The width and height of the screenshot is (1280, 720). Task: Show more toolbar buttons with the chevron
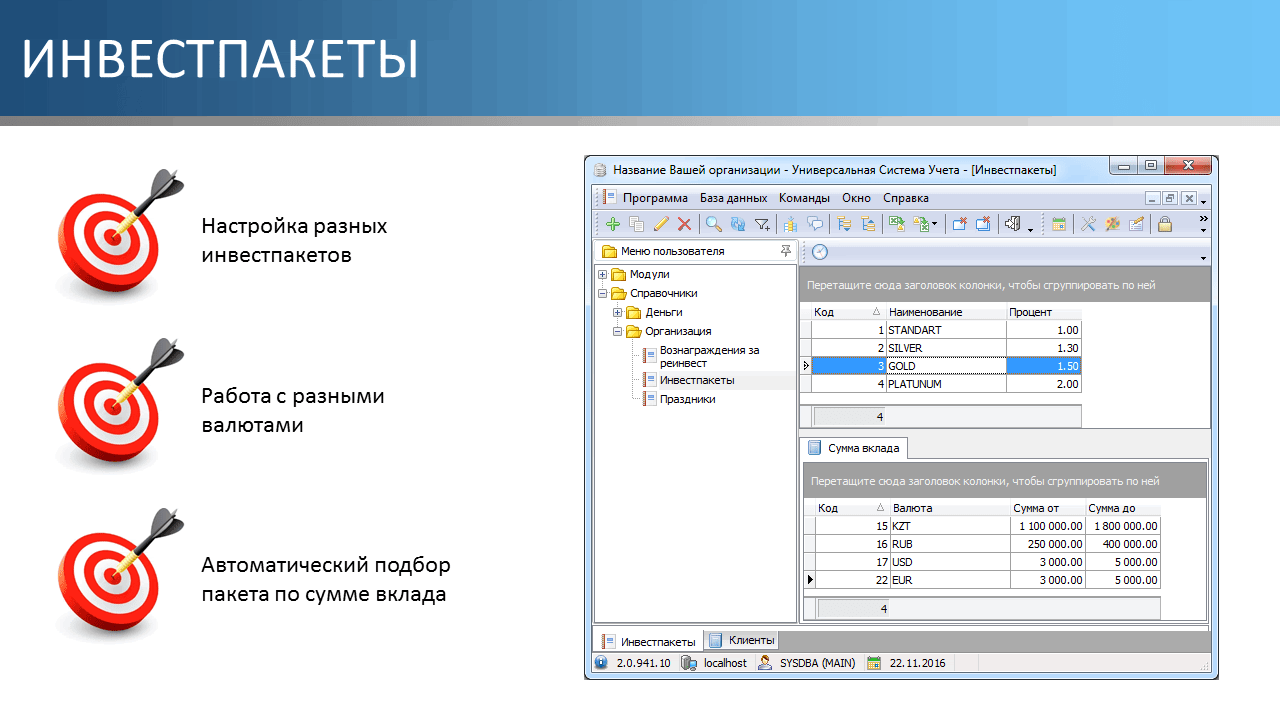coord(1203,219)
